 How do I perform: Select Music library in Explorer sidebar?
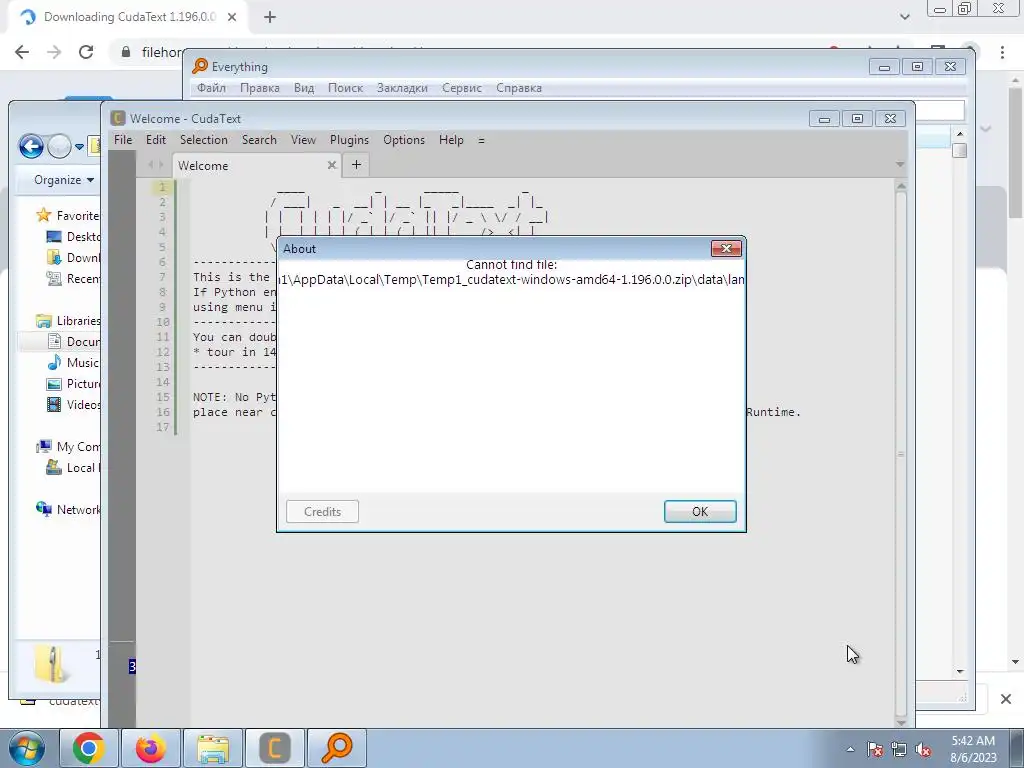click(73, 362)
